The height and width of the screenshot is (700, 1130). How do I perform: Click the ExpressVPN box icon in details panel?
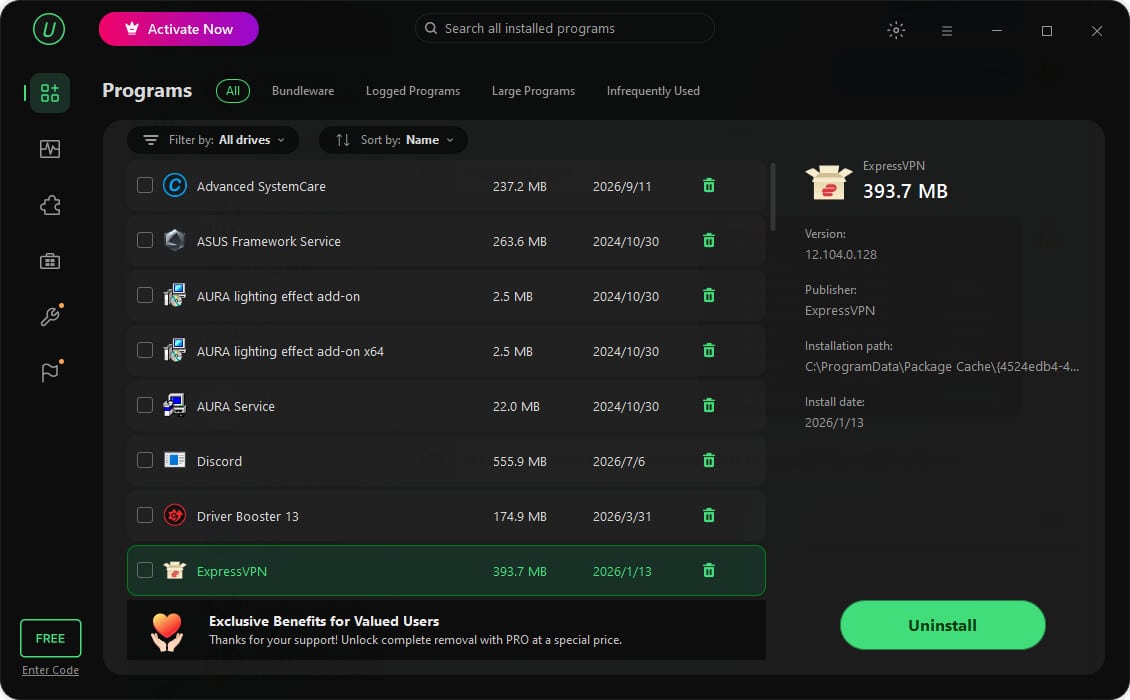pos(829,182)
